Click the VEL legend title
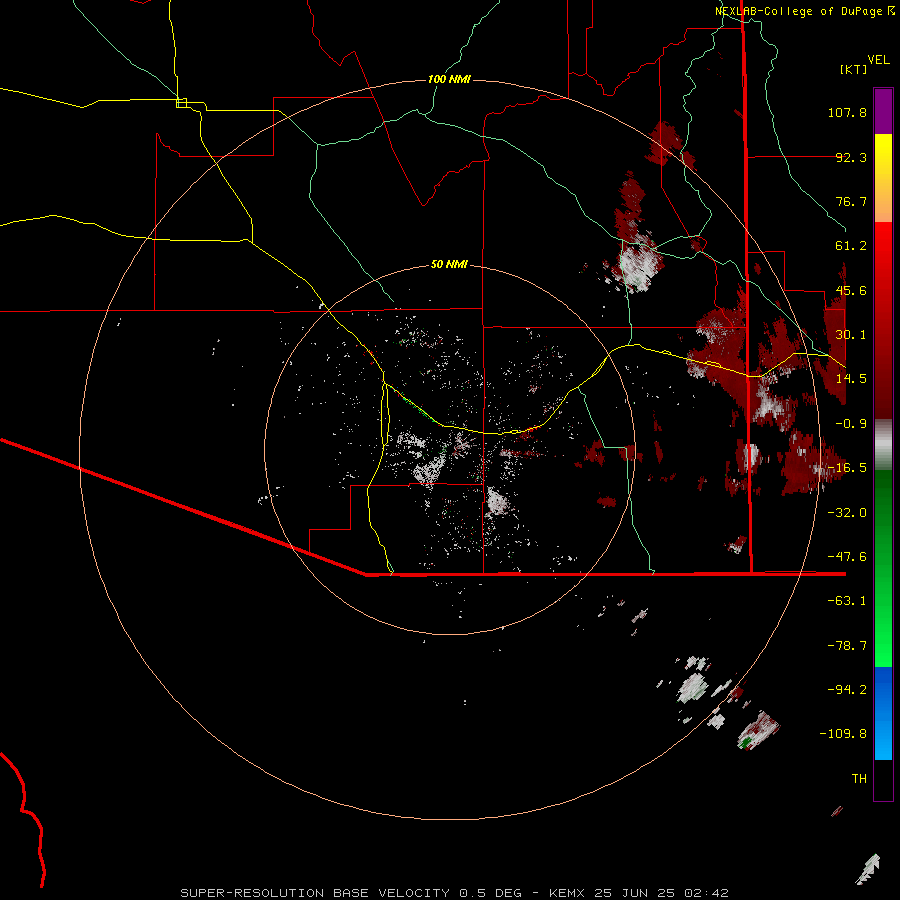 pyautogui.click(x=878, y=60)
